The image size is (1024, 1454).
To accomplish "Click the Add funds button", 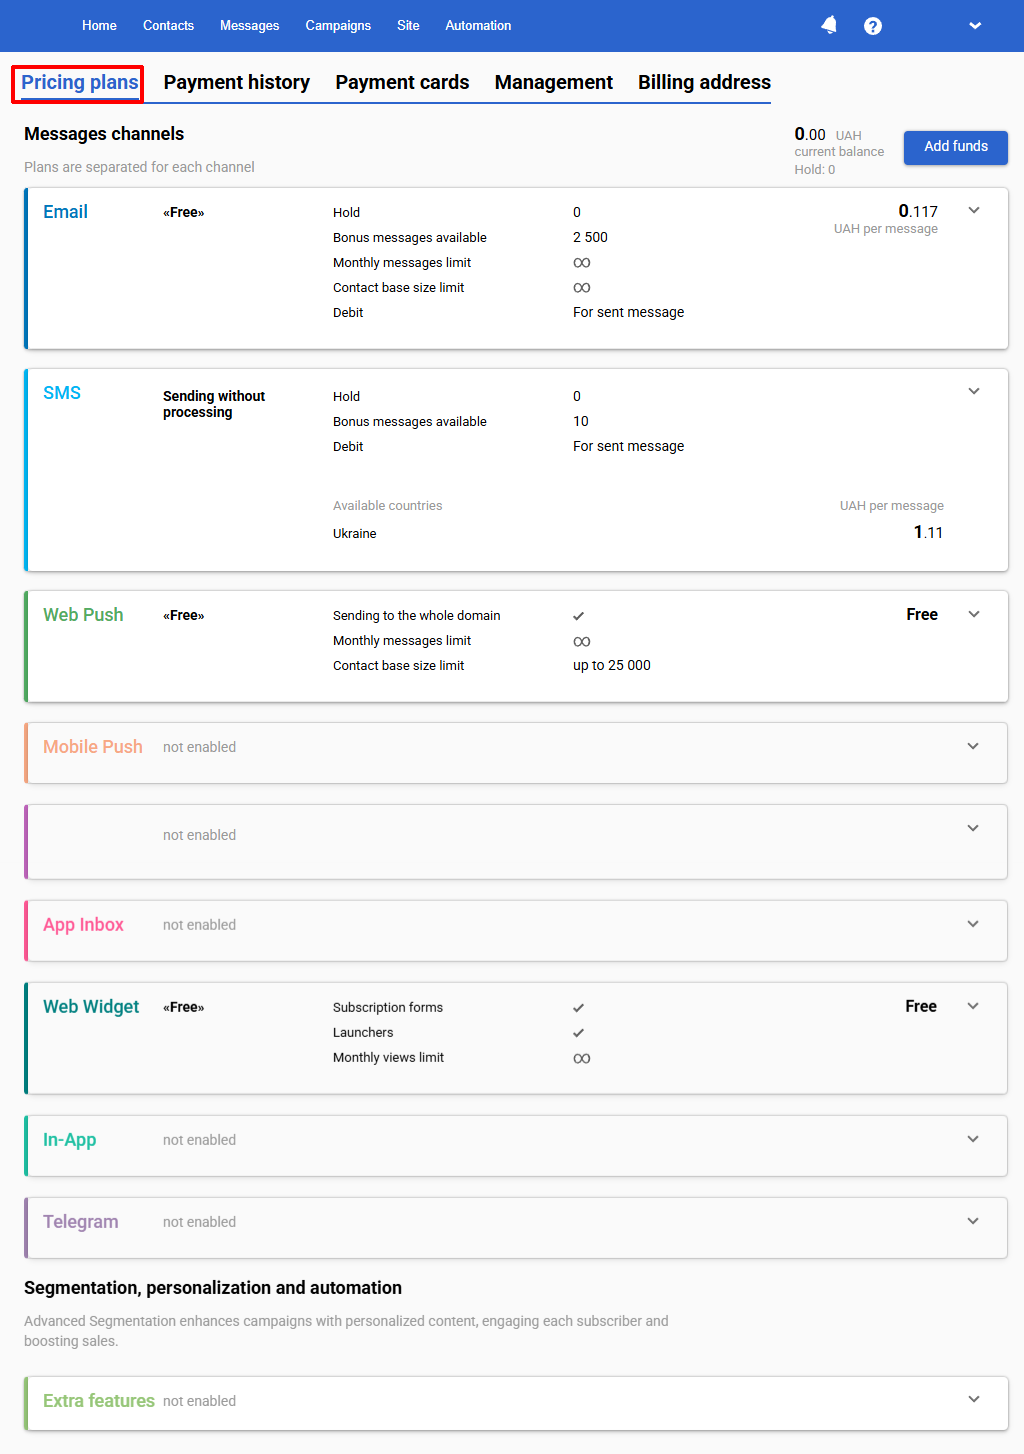I will [955, 147].
